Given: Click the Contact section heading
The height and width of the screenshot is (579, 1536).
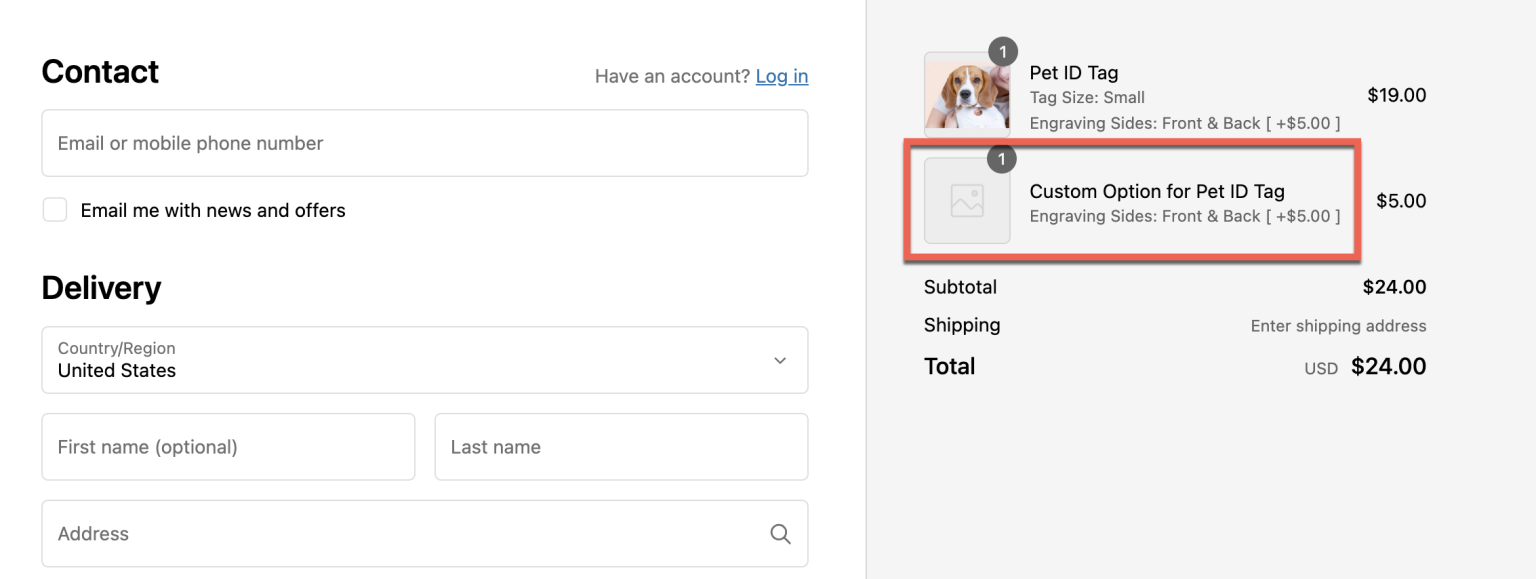Looking at the screenshot, I should coord(100,71).
